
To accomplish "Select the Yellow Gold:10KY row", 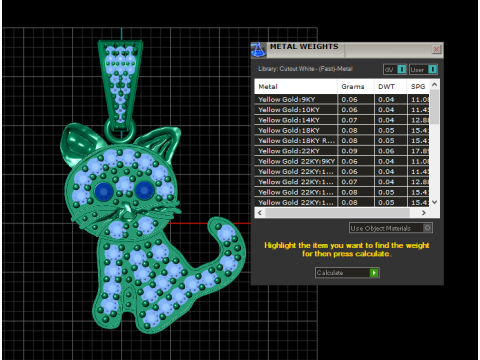I will [x=342, y=110].
